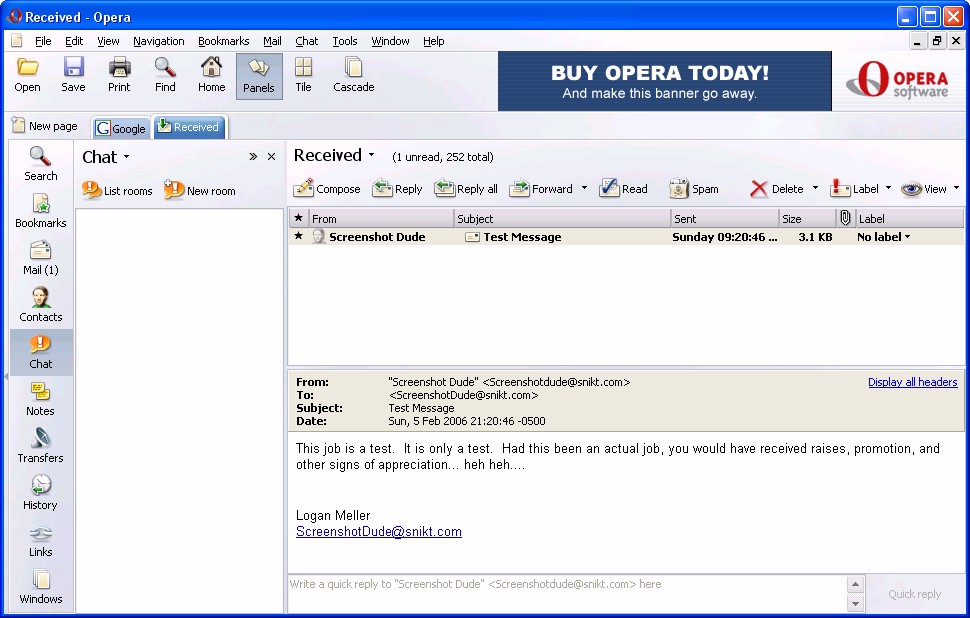Open the Bookmarks menu
The width and height of the screenshot is (970, 618).
(x=223, y=41)
